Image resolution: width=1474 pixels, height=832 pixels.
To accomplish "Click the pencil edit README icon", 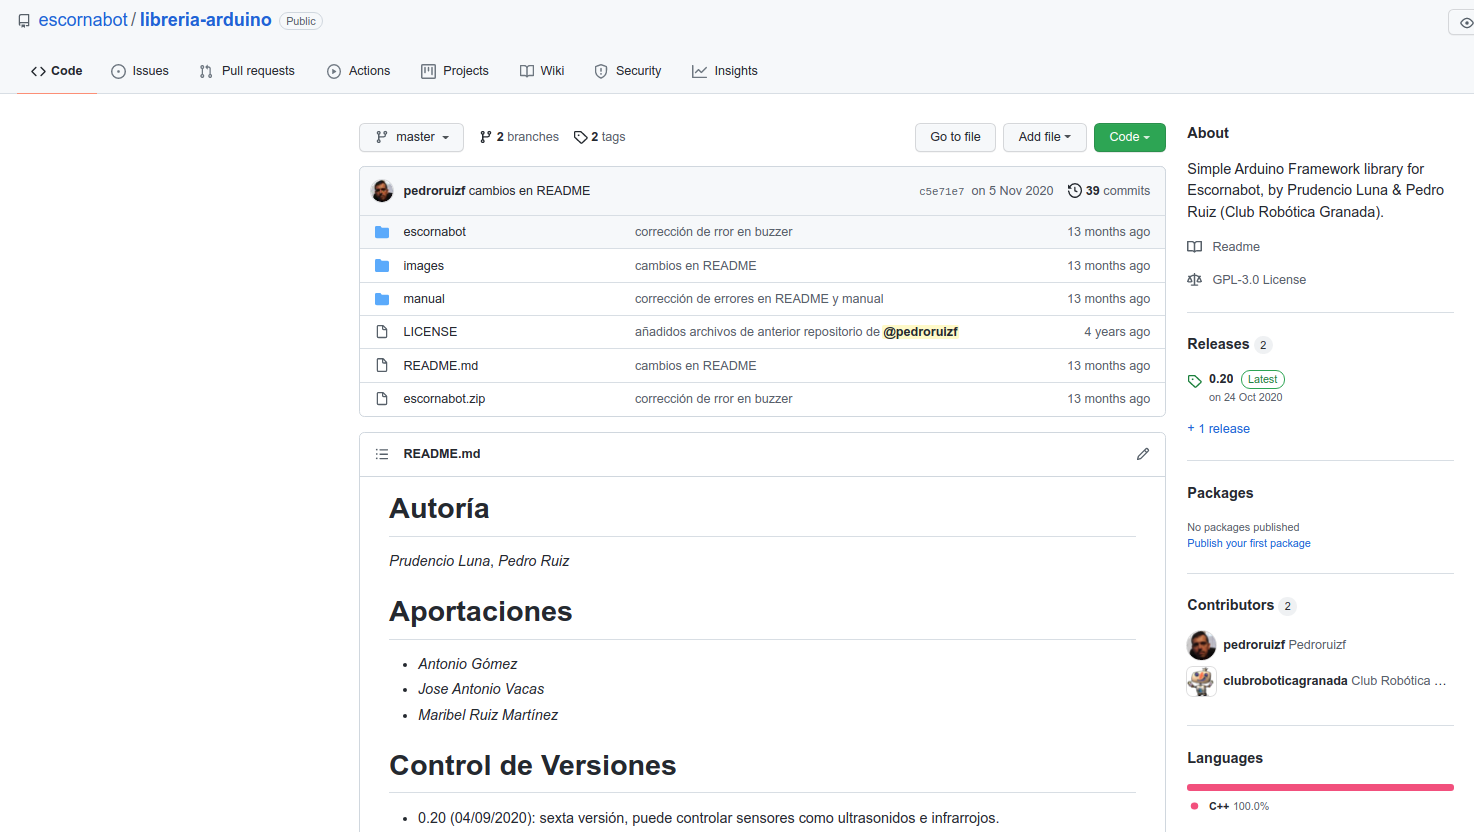I will pyautogui.click(x=1143, y=454).
